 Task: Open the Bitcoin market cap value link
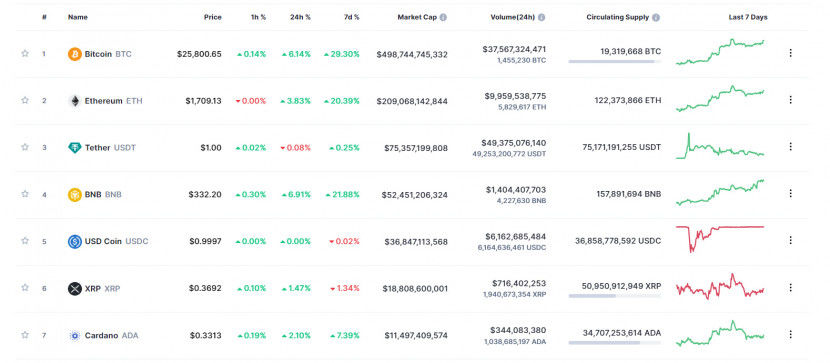point(412,54)
